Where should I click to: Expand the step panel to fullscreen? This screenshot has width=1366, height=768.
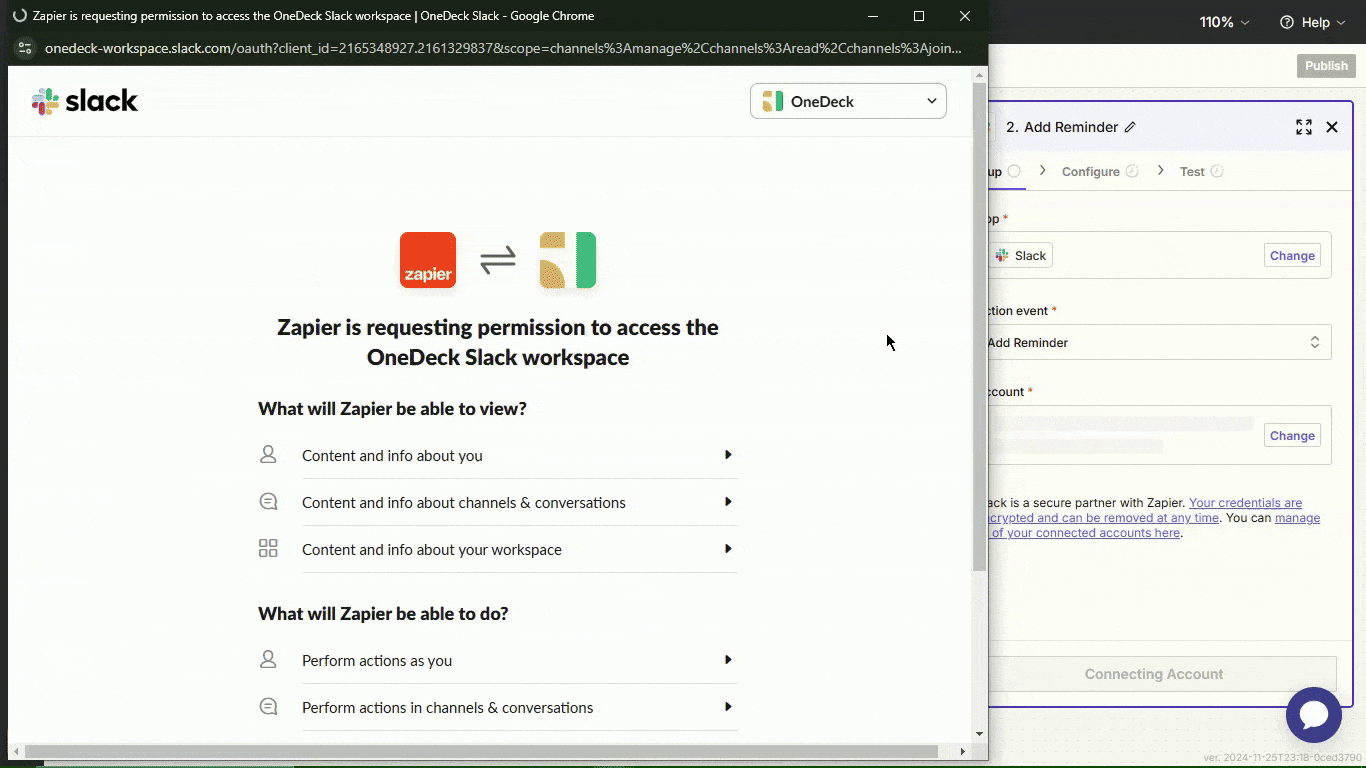1304,127
